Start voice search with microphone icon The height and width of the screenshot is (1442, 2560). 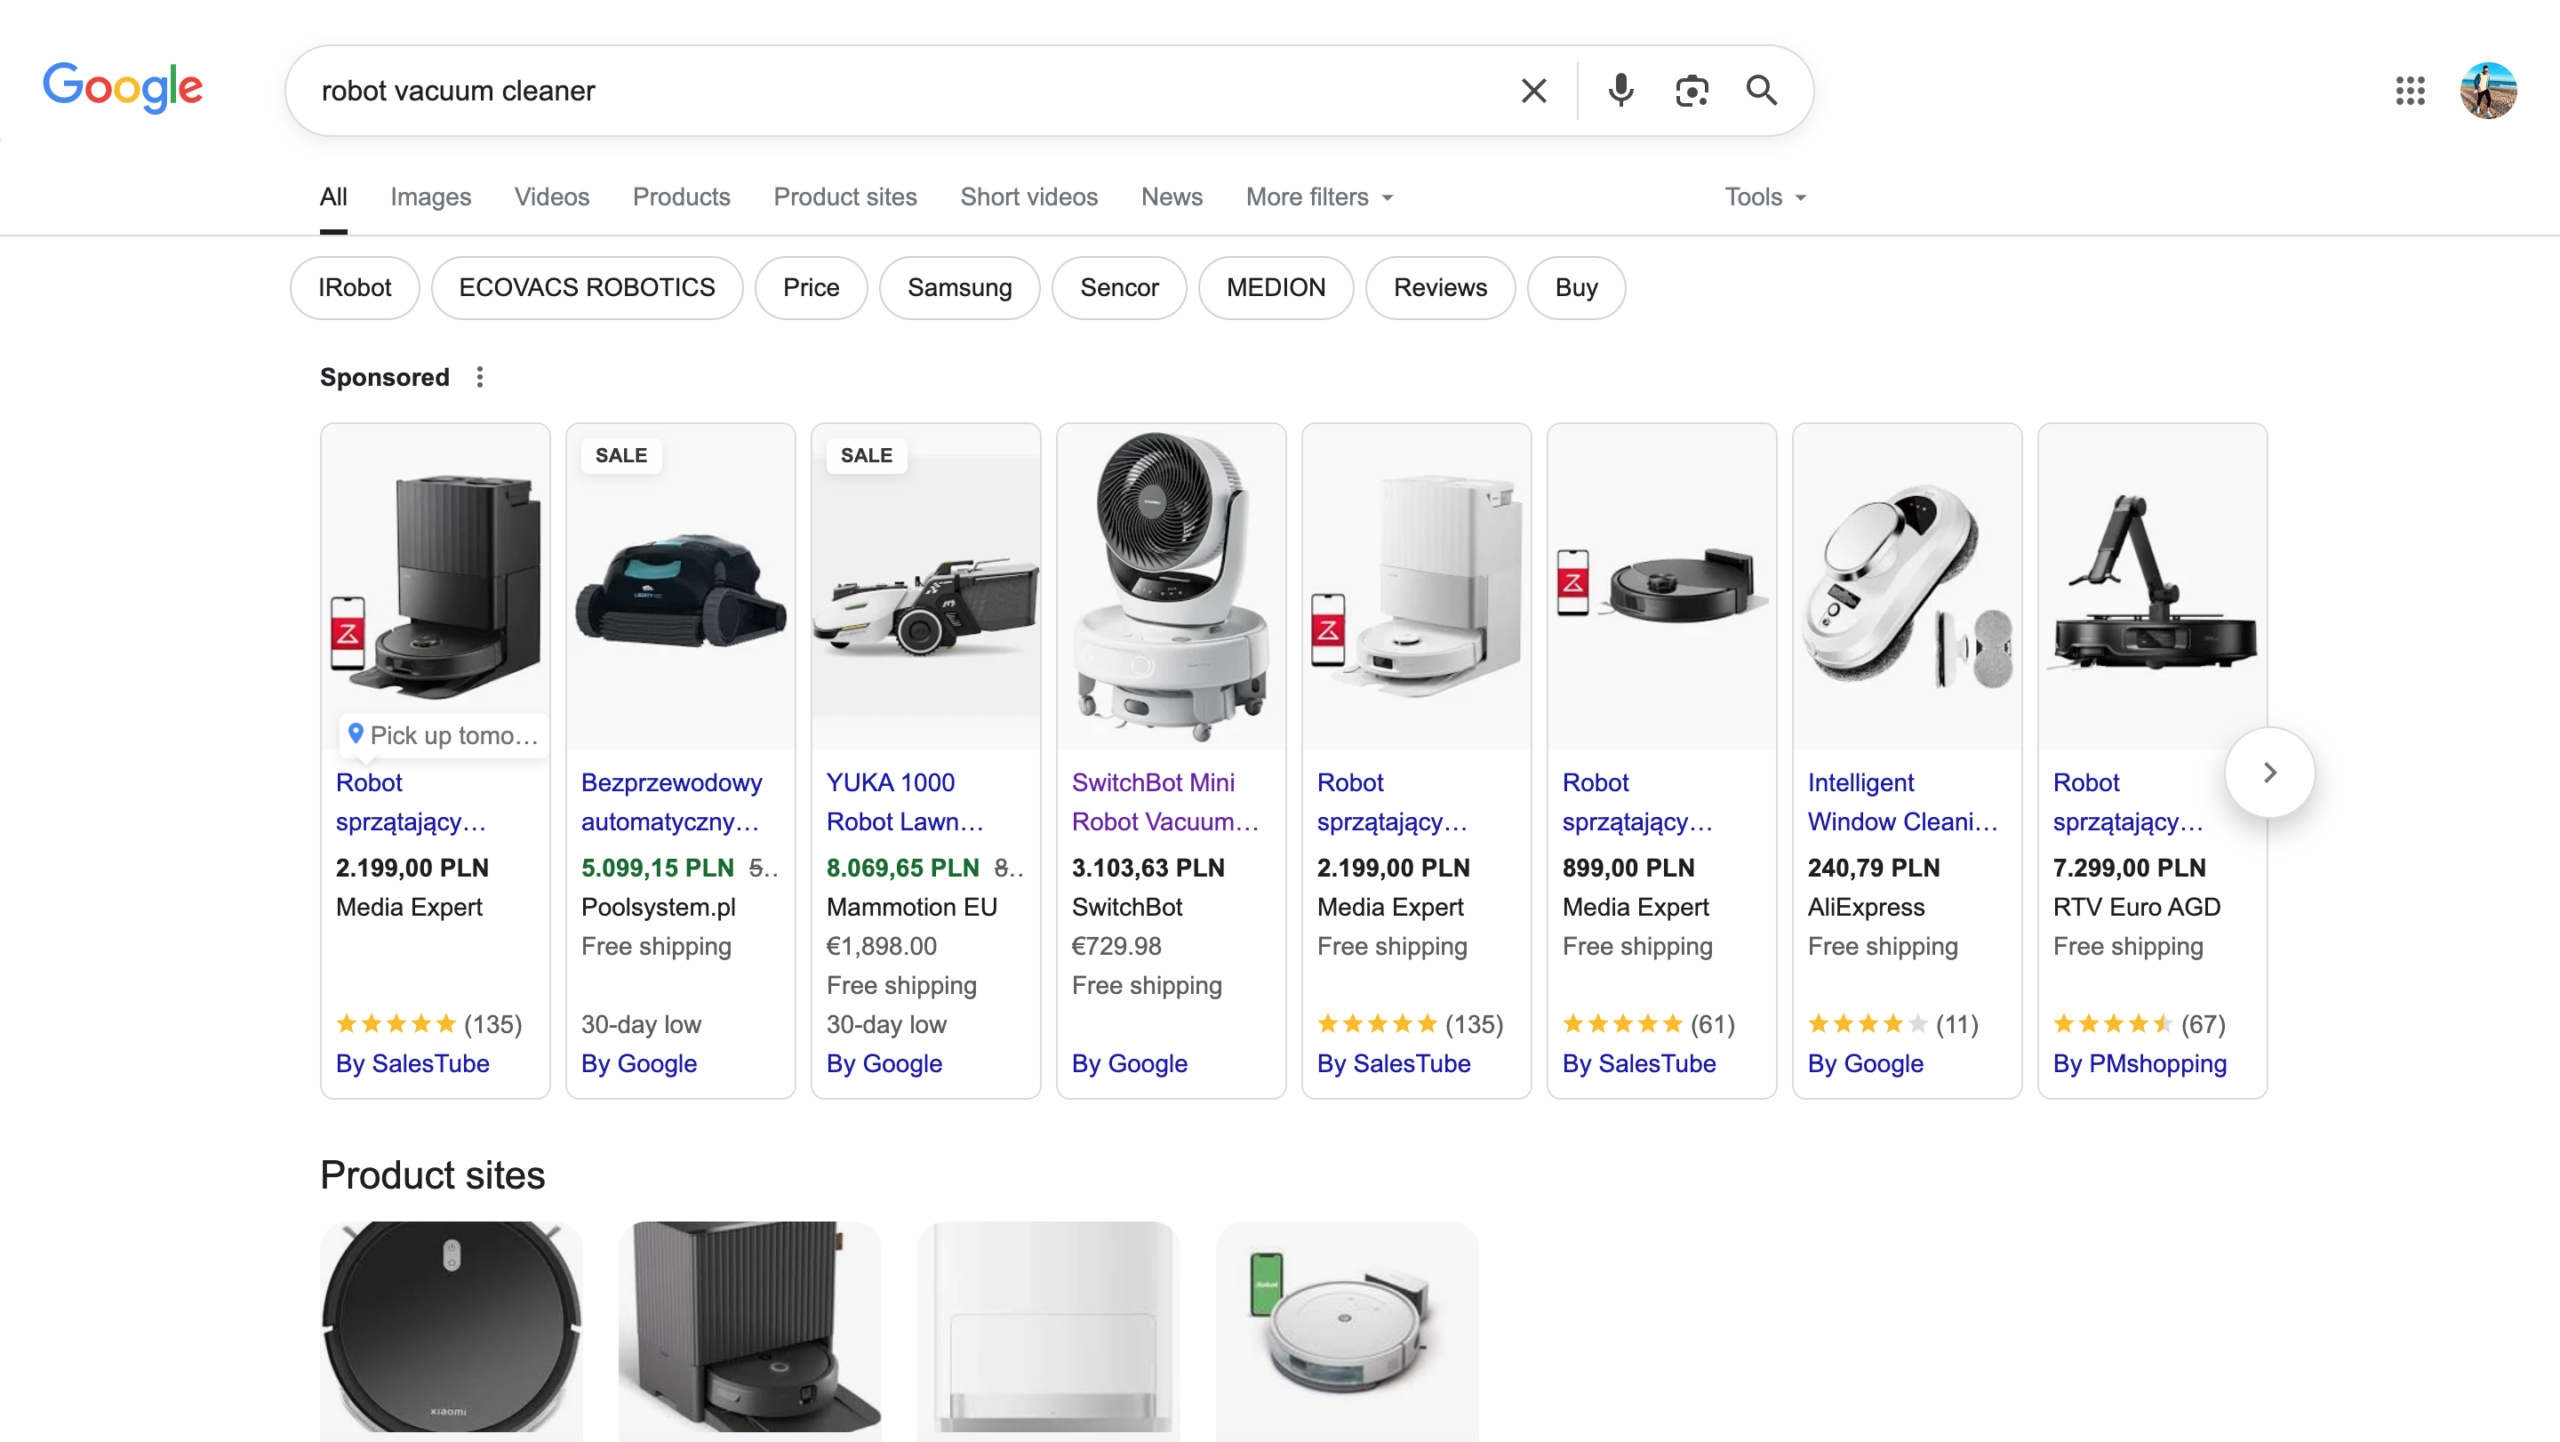click(1620, 90)
